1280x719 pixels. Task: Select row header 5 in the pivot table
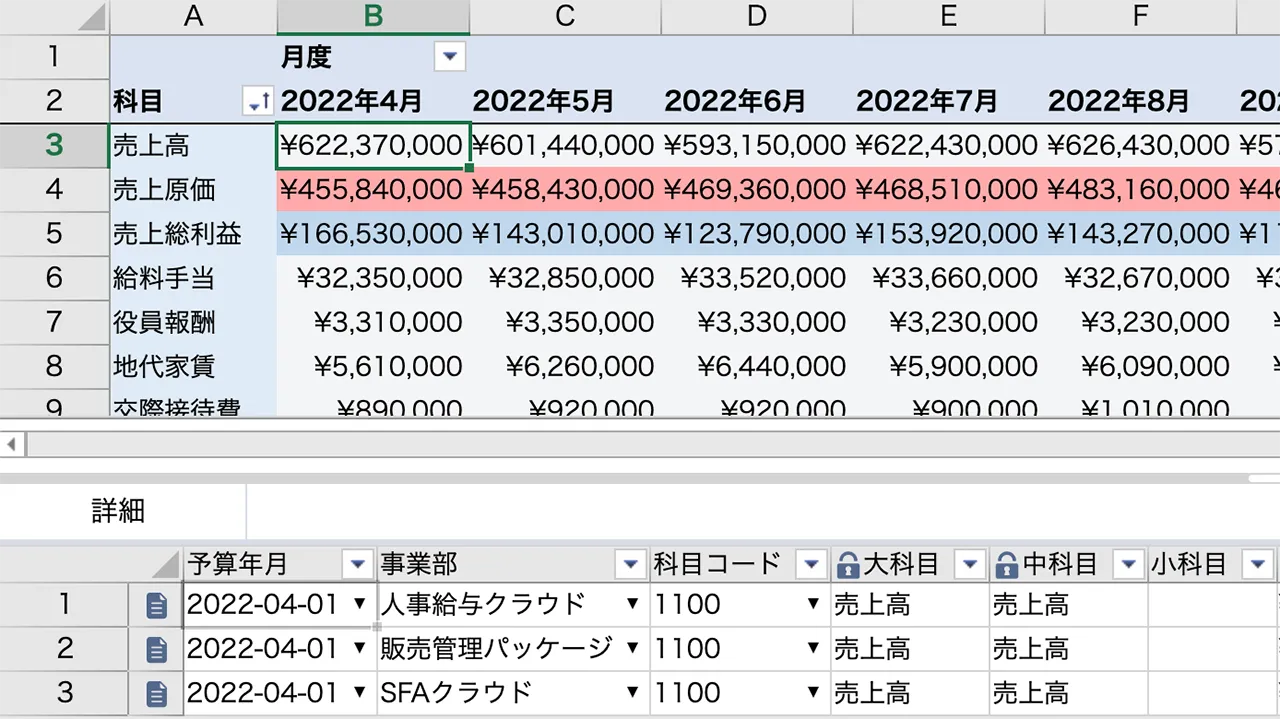tap(54, 234)
